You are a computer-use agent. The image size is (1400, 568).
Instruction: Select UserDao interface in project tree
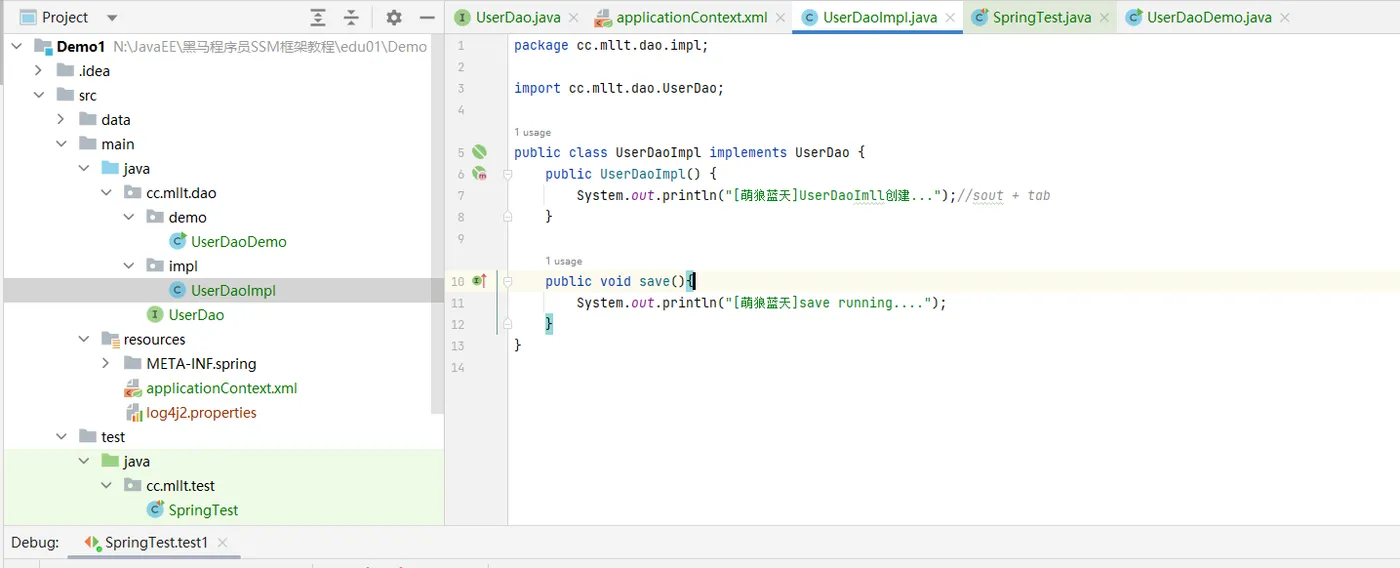(x=196, y=314)
